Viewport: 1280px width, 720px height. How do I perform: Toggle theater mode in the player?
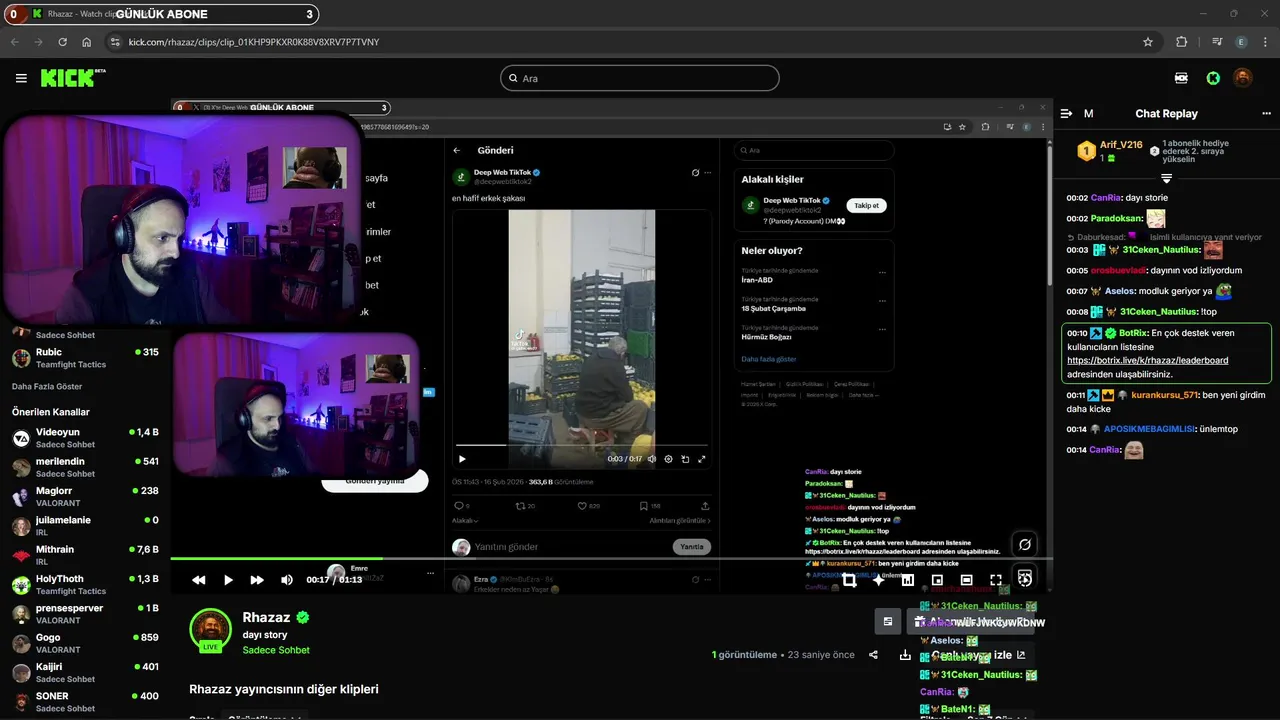coord(966,580)
